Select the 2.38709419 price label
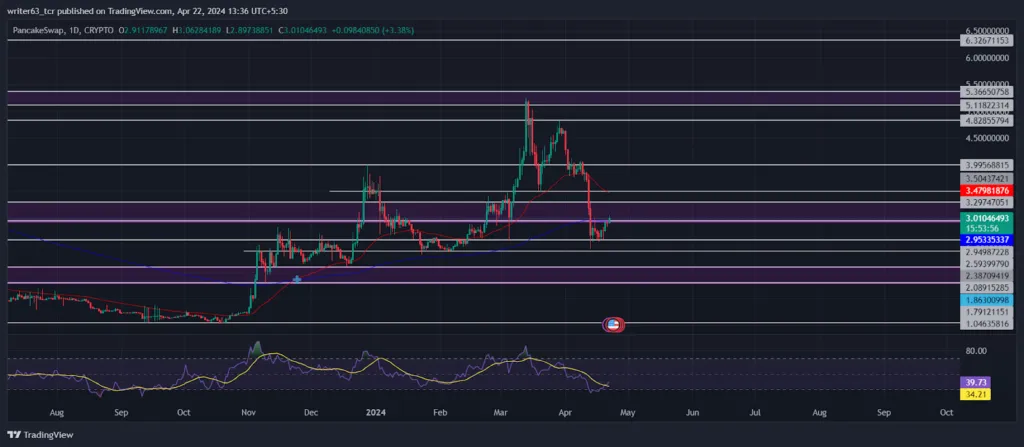 tap(985, 276)
